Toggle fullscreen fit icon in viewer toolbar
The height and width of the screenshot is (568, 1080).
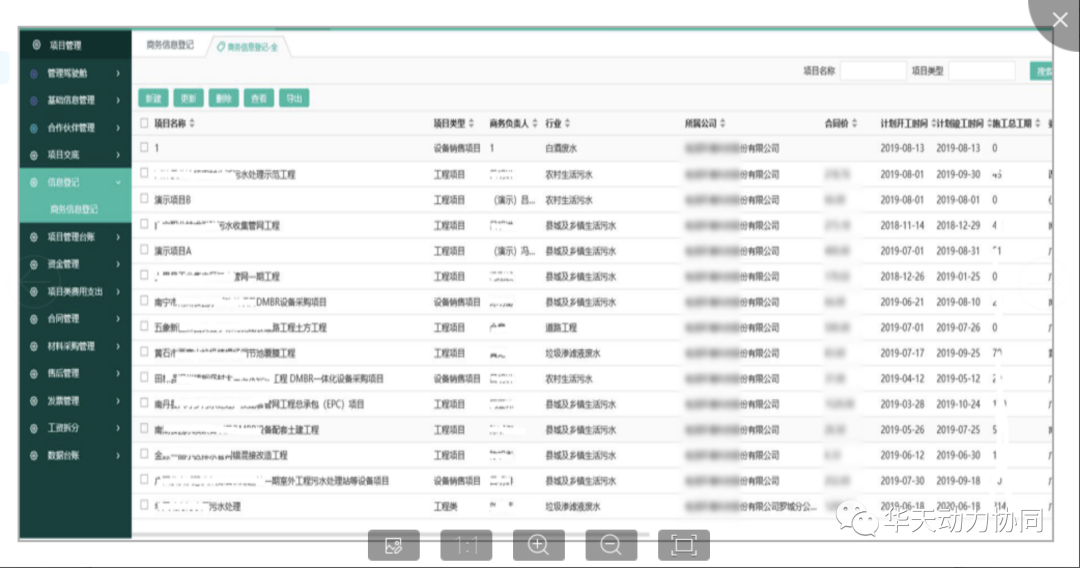tap(684, 545)
